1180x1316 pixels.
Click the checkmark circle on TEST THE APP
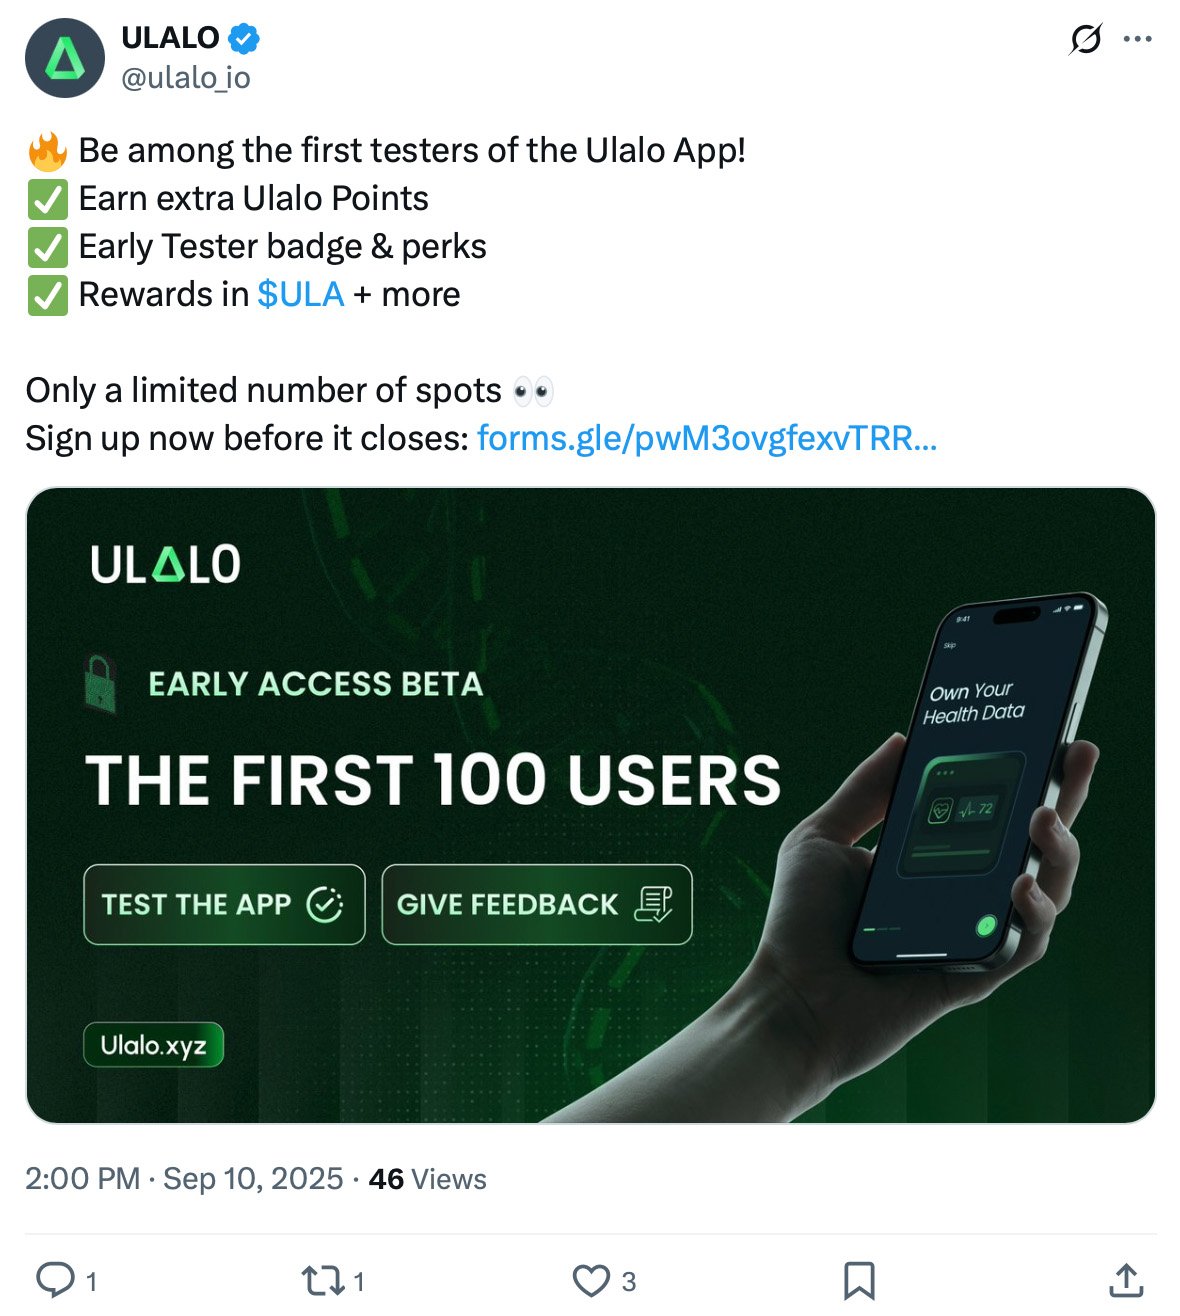coord(324,904)
